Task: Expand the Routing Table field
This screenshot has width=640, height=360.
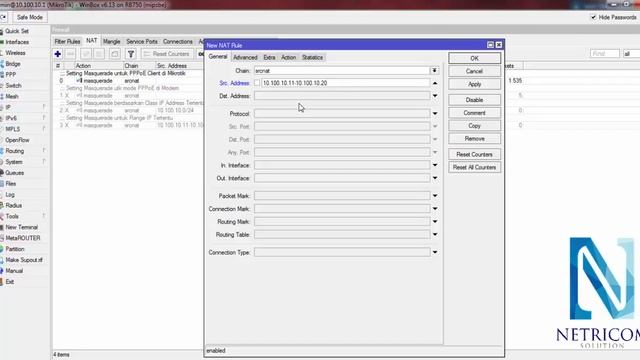Action: pyautogui.click(x=435, y=235)
